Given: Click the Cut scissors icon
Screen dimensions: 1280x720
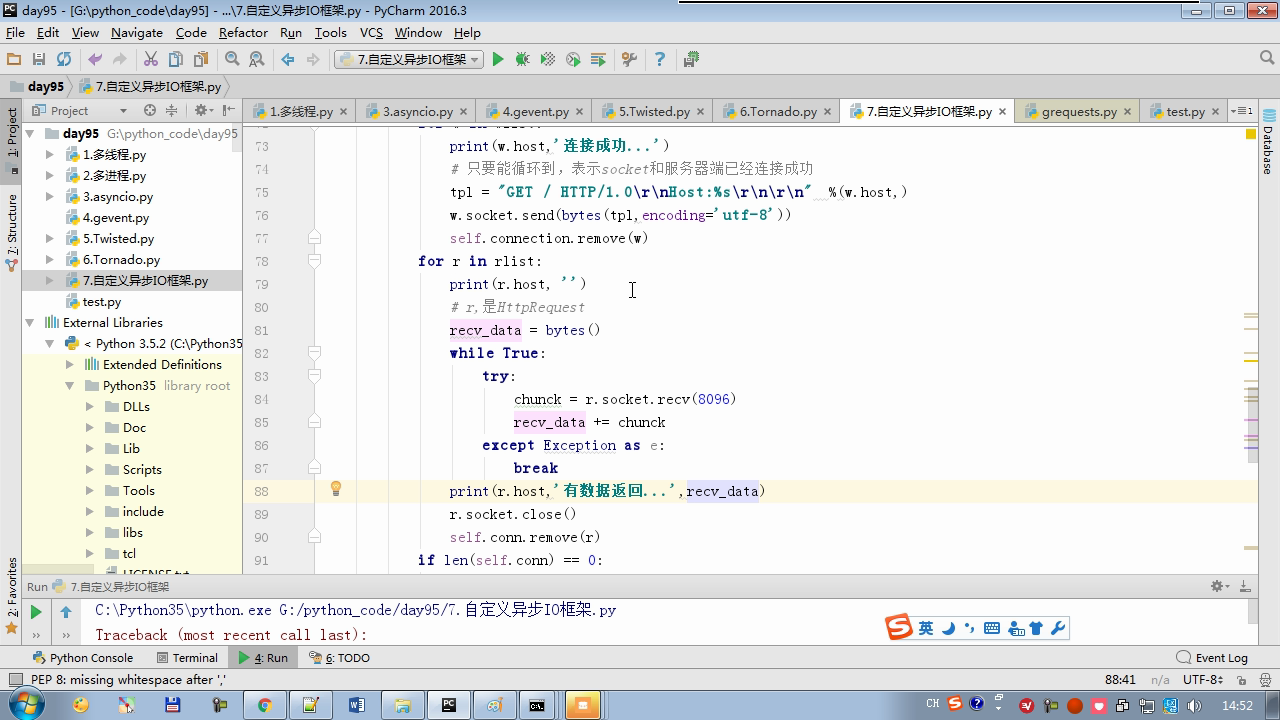Looking at the screenshot, I should (151, 60).
